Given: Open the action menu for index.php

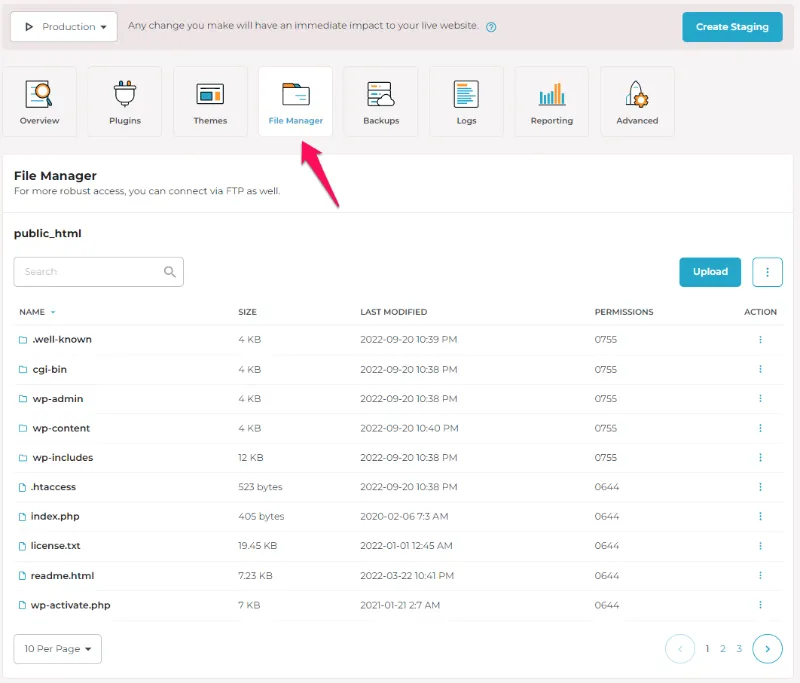Looking at the screenshot, I should (762, 517).
